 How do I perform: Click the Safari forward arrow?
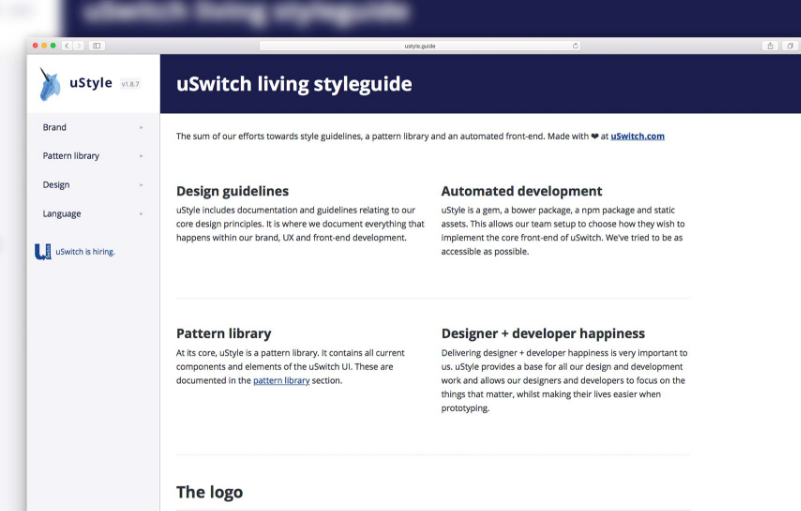[x=79, y=46]
